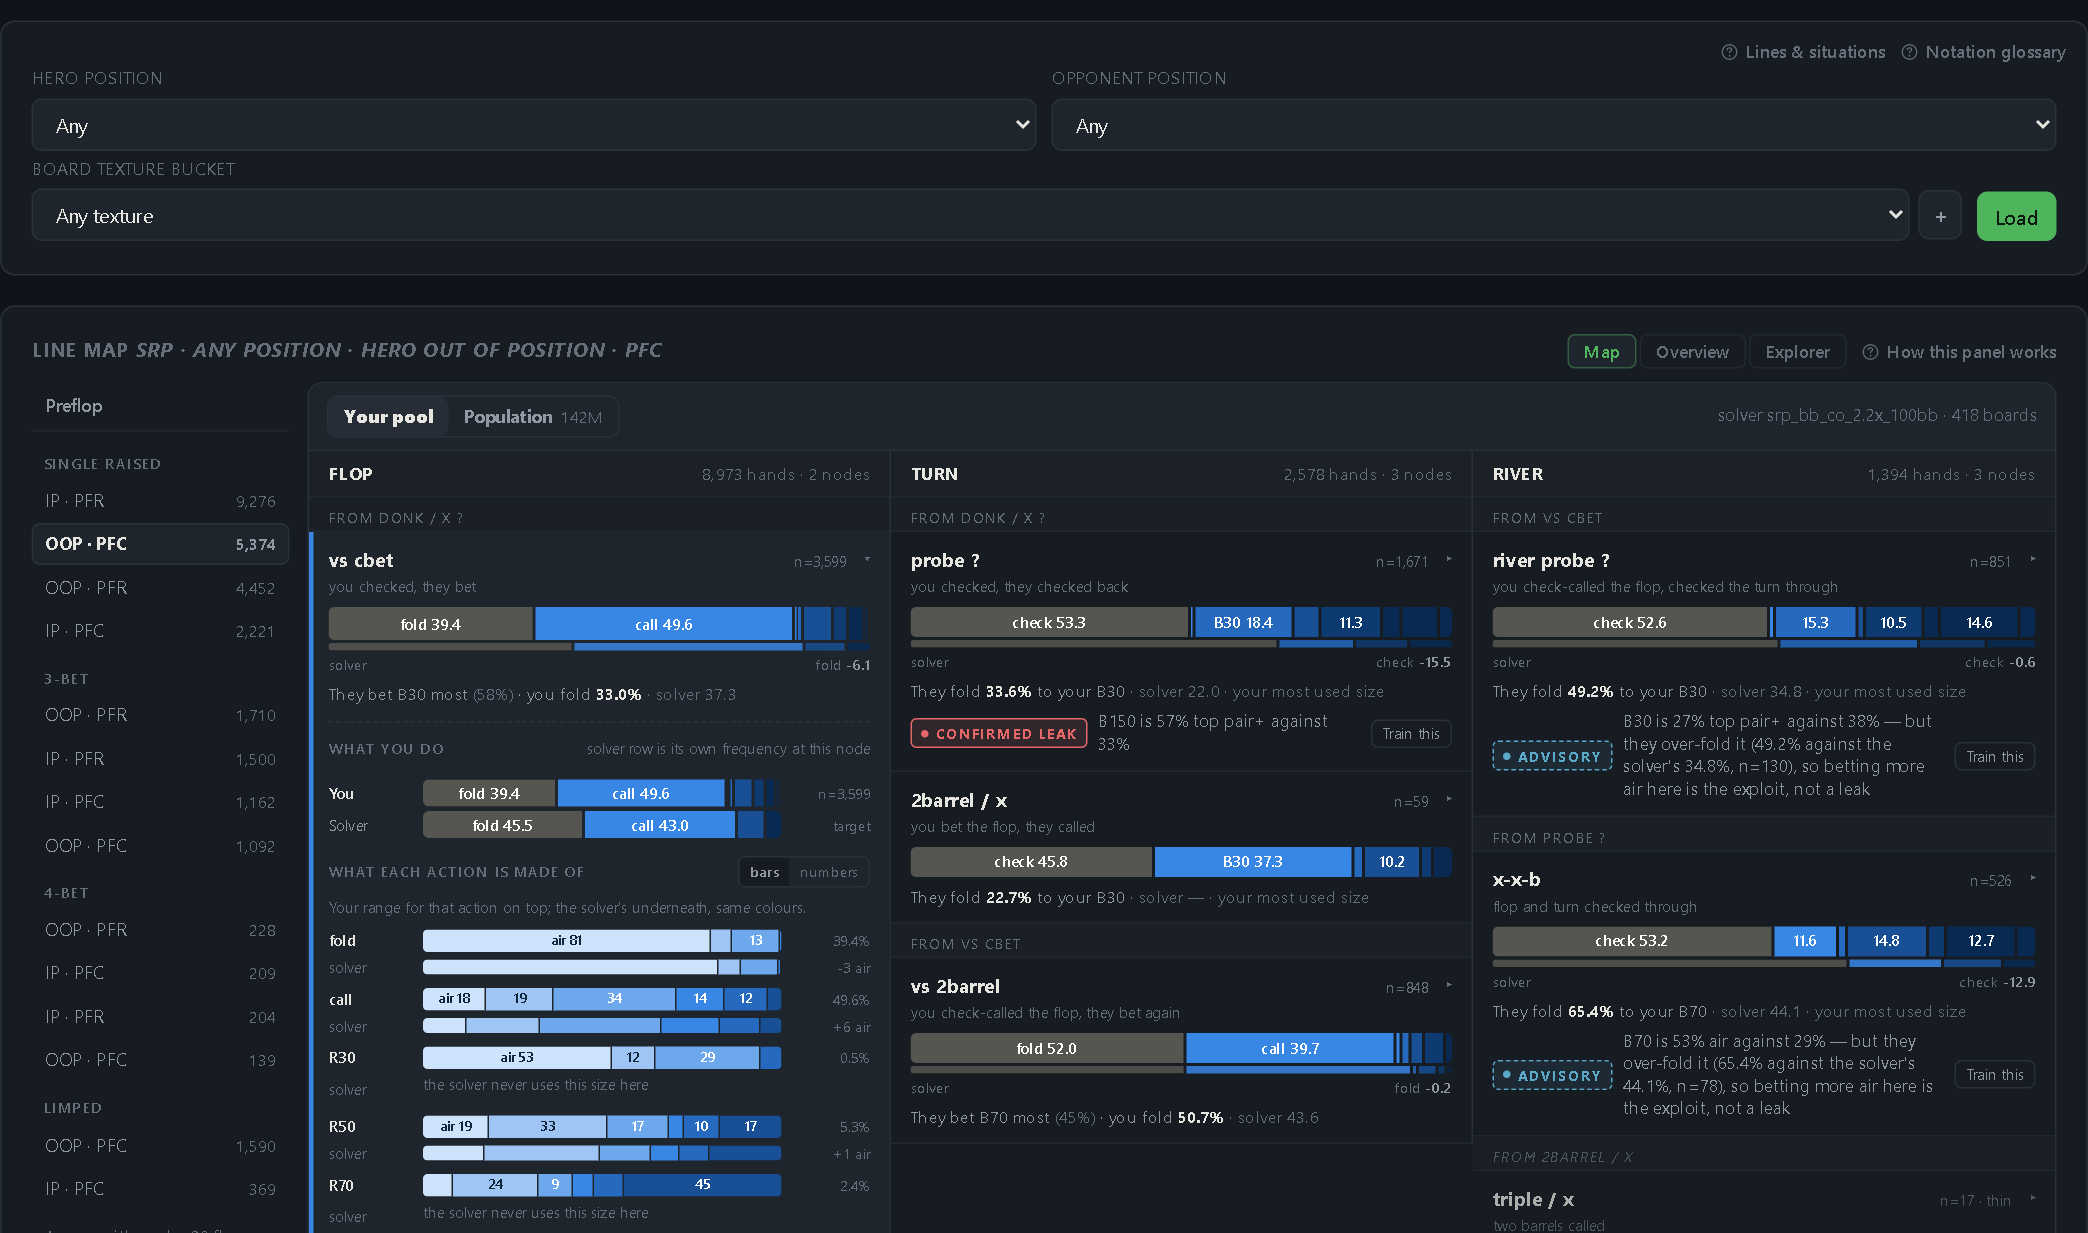Click fold row air 81 segment
2088x1233 pixels.
click(x=566, y=940)
